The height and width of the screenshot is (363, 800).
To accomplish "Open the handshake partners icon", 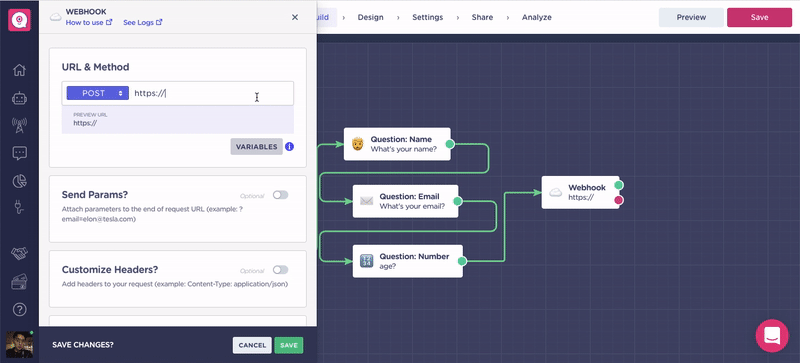I will tap(19, 253).
